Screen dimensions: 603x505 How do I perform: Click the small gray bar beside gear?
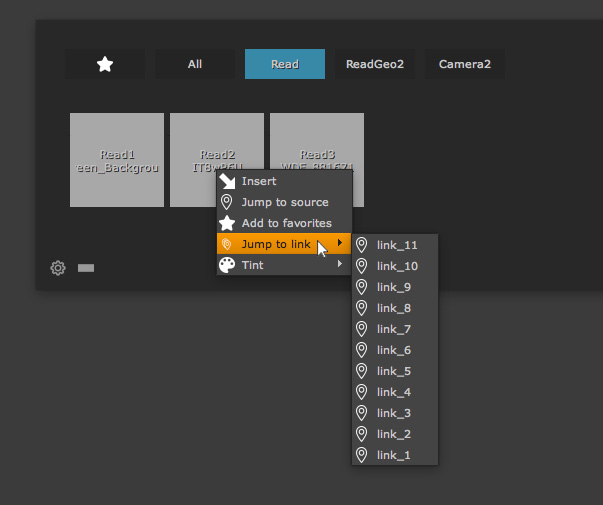86,268
